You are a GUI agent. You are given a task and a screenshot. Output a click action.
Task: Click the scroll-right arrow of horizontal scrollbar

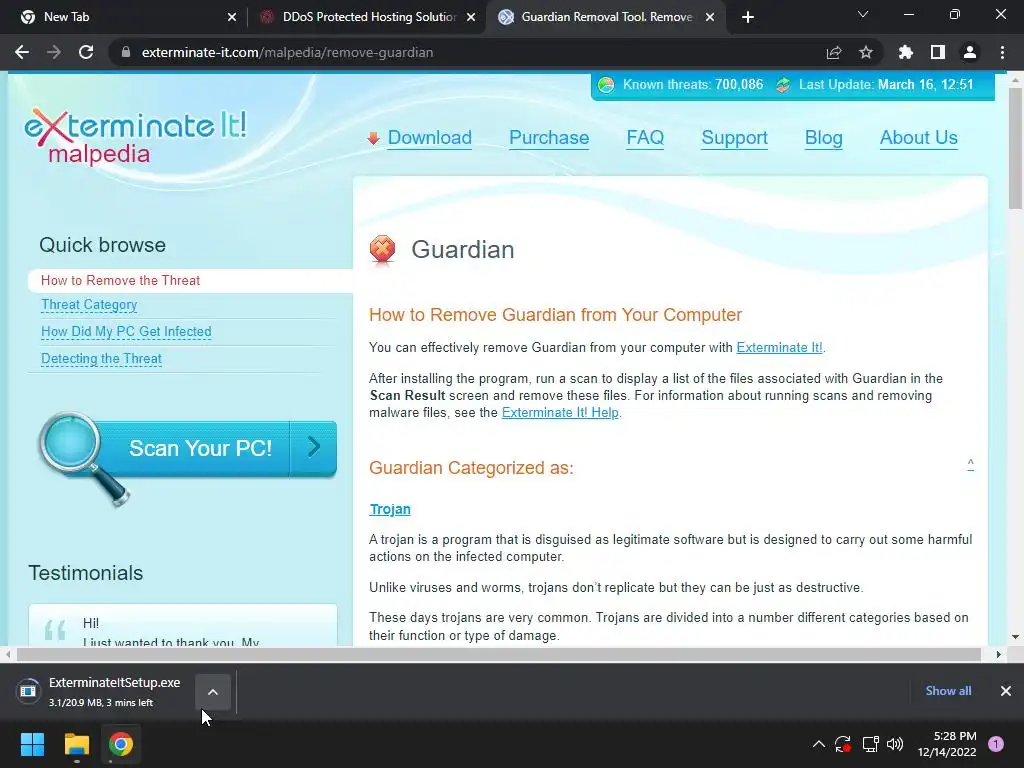pos(999,654)
